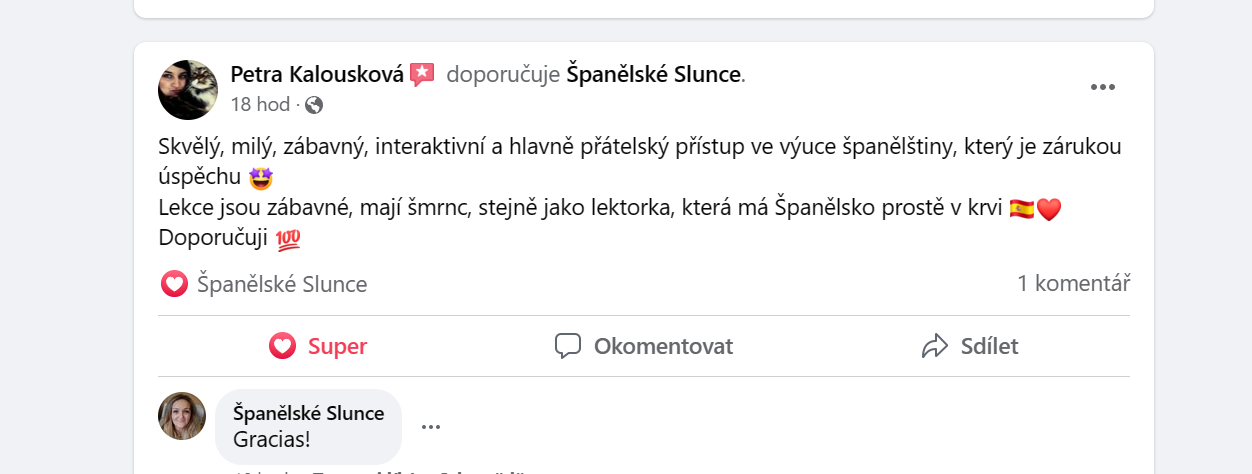This screenshot has width=1252, height=474.
Task: Expand the 1 komentář comments count
Action: (1073, 284)
